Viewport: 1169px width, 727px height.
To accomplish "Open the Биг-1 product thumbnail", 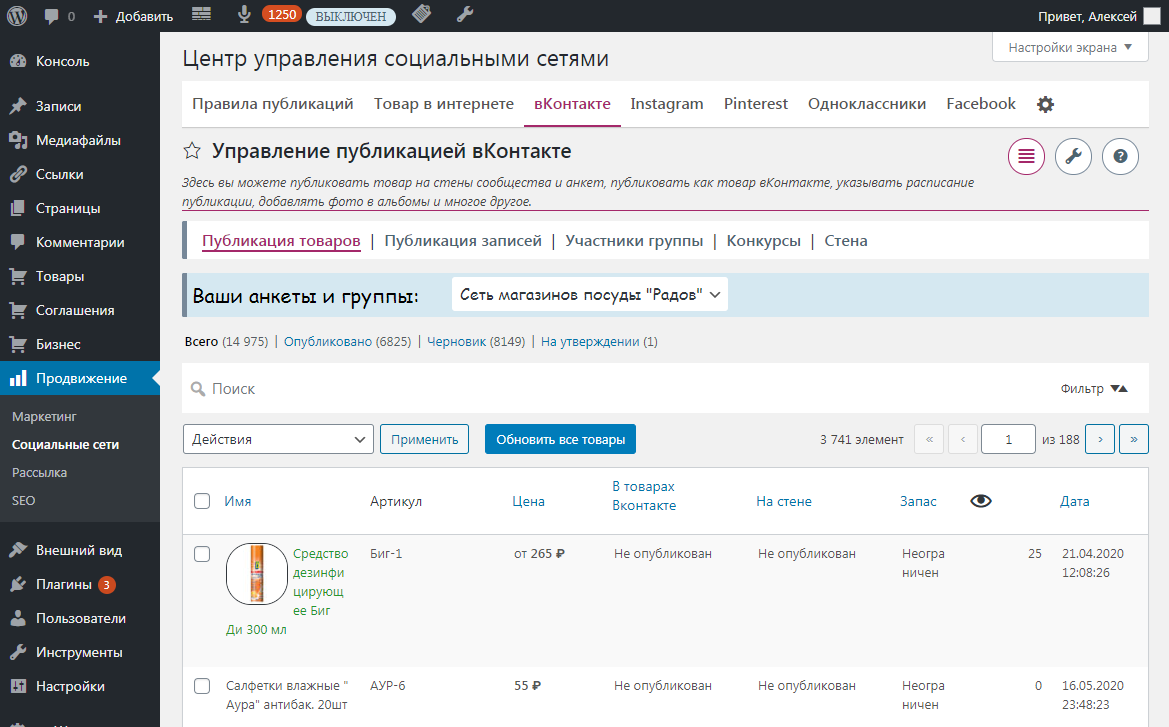I will tap(256, 573).
